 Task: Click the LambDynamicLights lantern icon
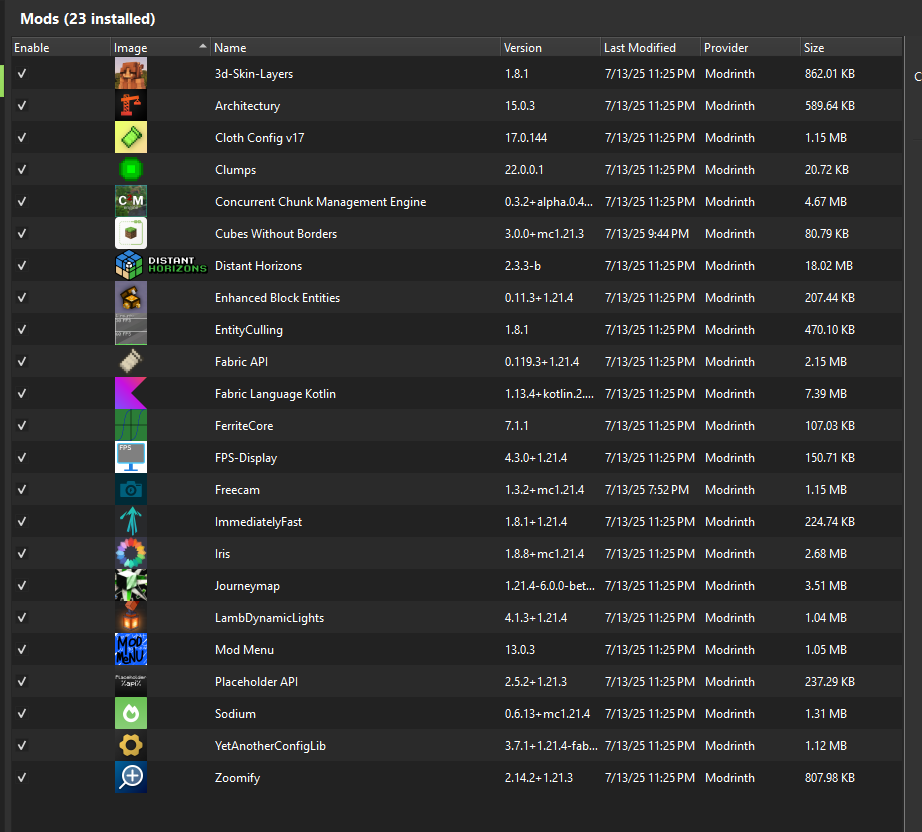click(x=131, y=617)
